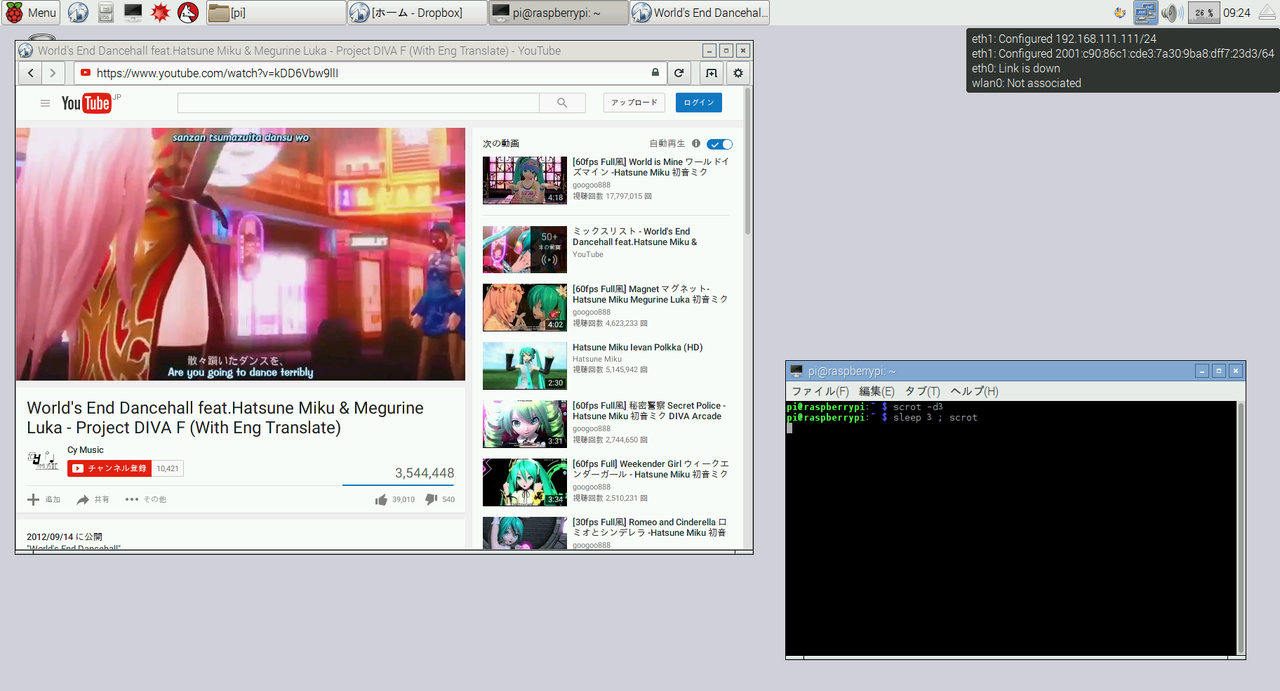Click the YouTube search input field

[358, 103]
